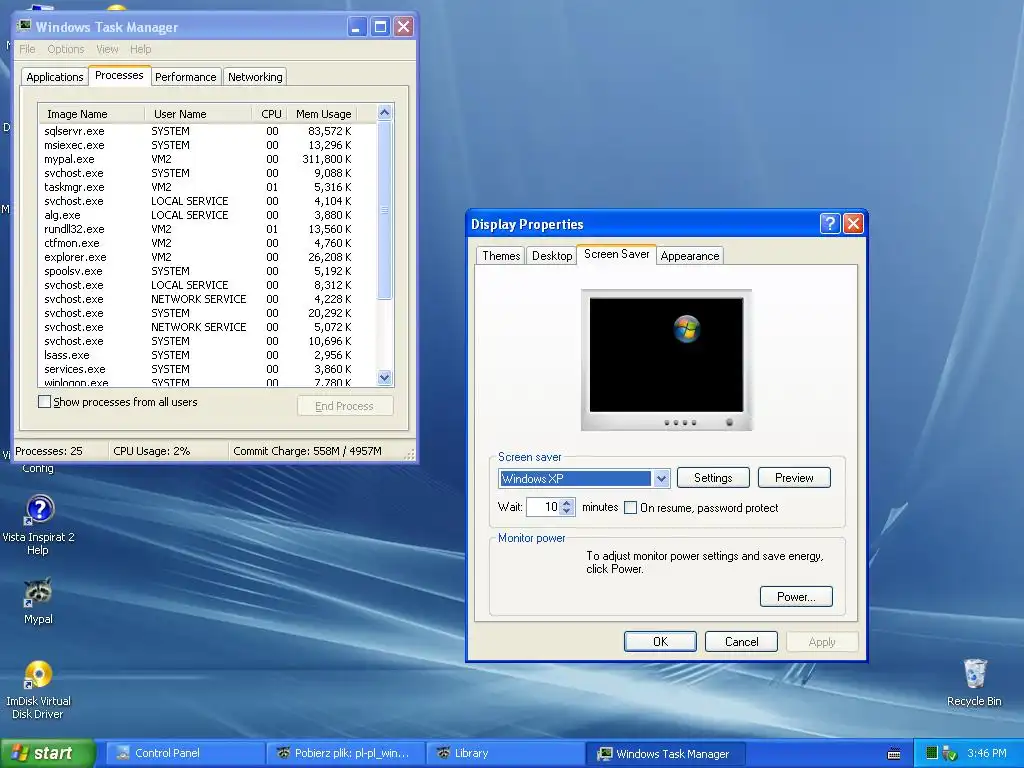The image size is (1024, 768).
Task: Select the Processes tab
Action: [x=119, y=76]
